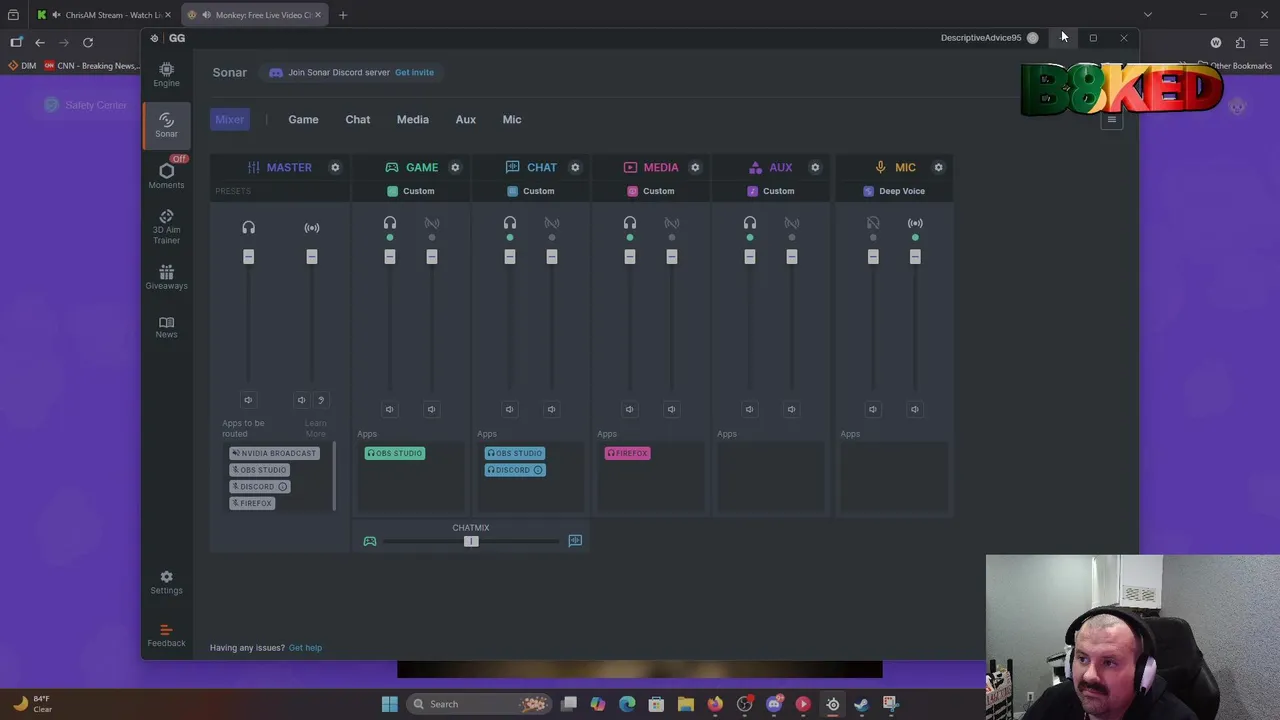Open the Aux channel Custom preset dropdown
The width and height of the screenshot is (1280, 720).
pos(771,191)
